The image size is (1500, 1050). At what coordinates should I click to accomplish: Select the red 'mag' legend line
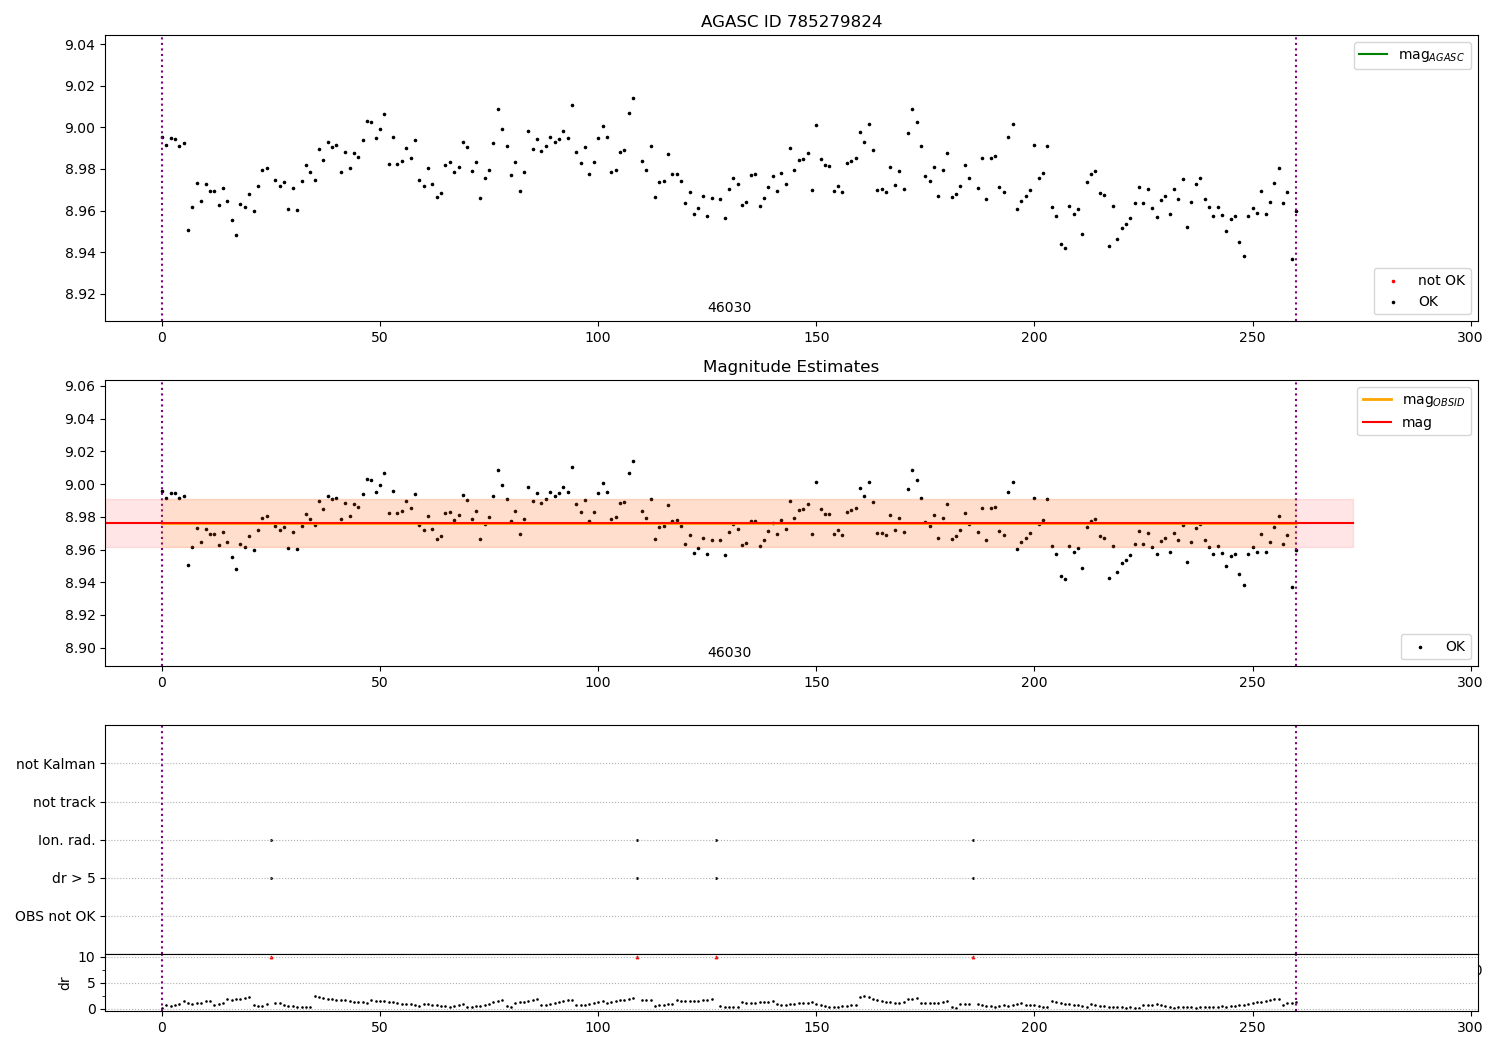click(x=1378, y=423)
